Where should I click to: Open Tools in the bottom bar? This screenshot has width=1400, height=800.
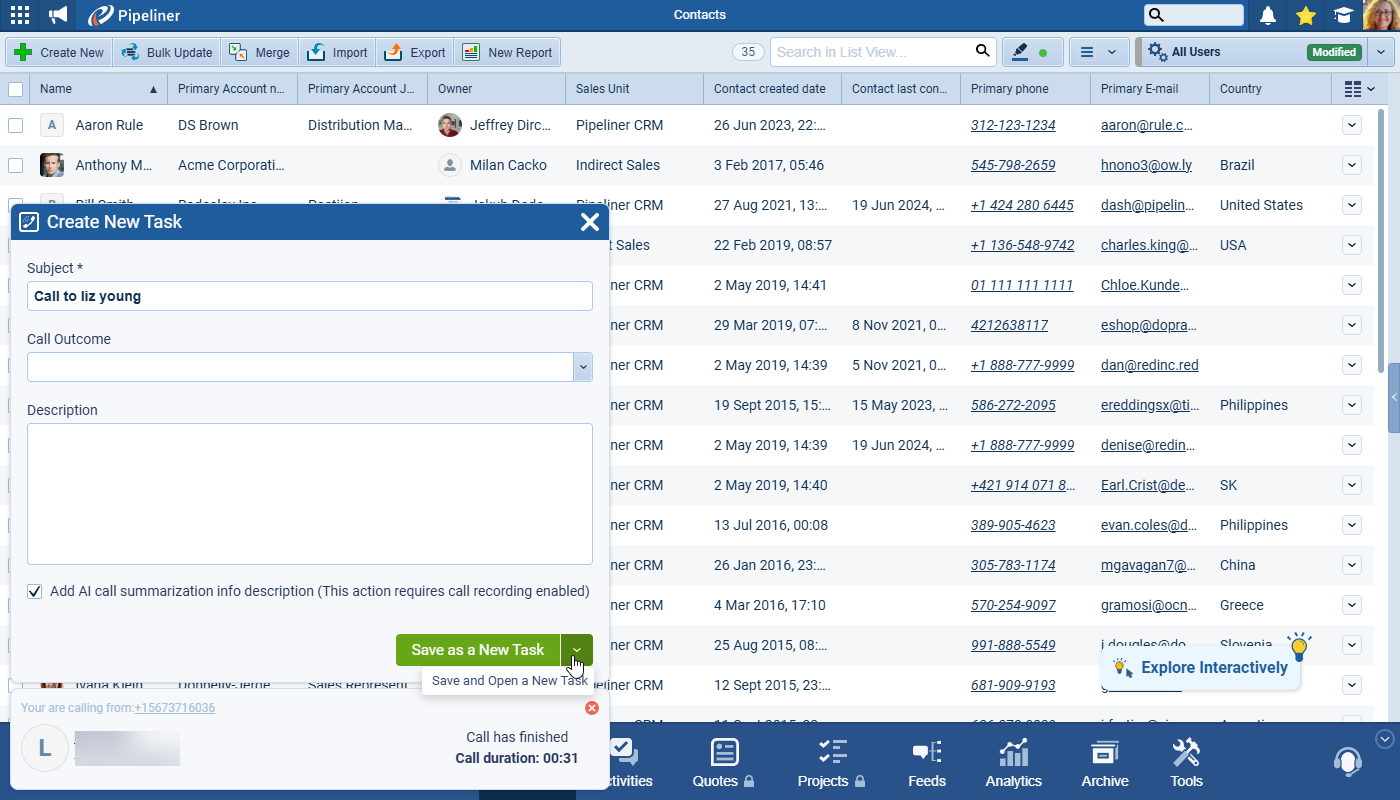[x=1186, y=764]
